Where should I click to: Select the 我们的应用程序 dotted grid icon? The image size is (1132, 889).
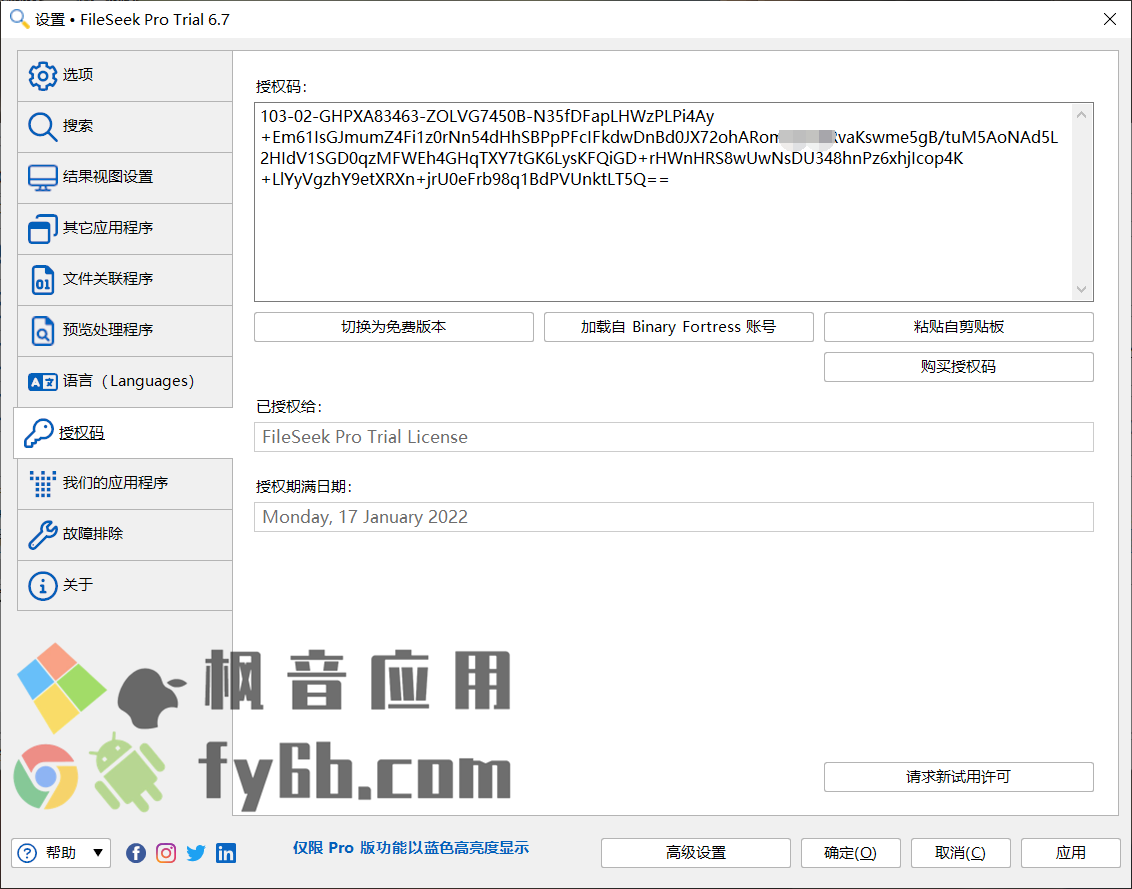(x=43, y=484)
